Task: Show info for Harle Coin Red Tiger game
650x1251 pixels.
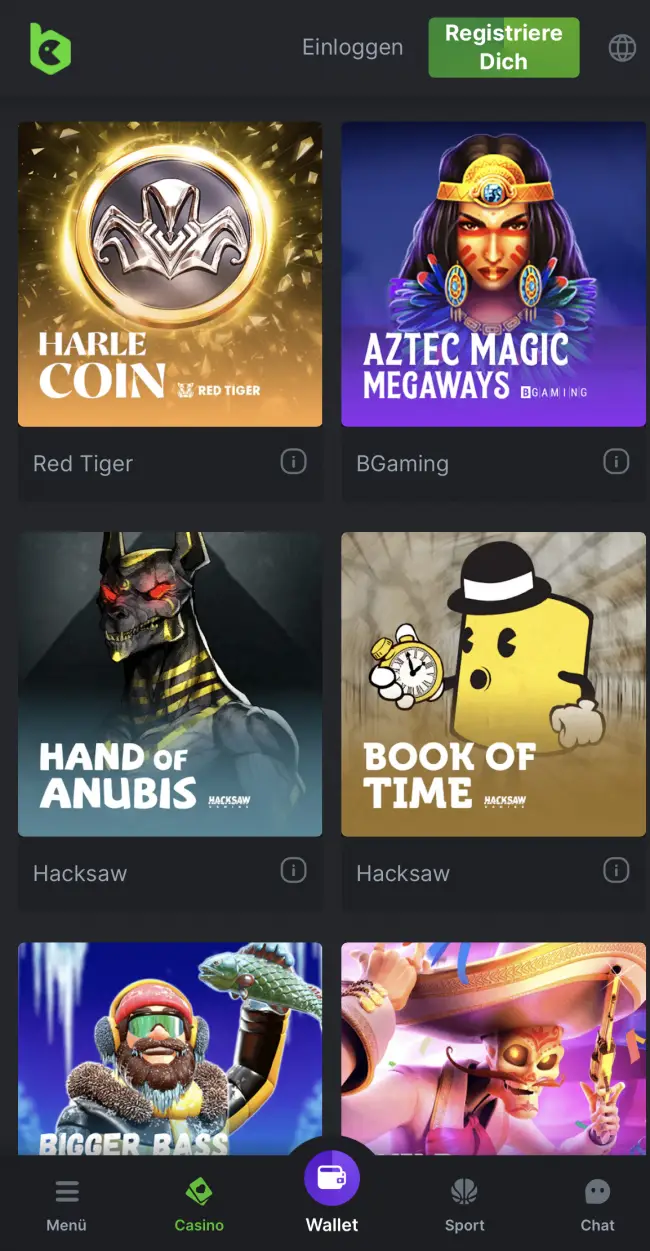Action: (x=293, y=461)
